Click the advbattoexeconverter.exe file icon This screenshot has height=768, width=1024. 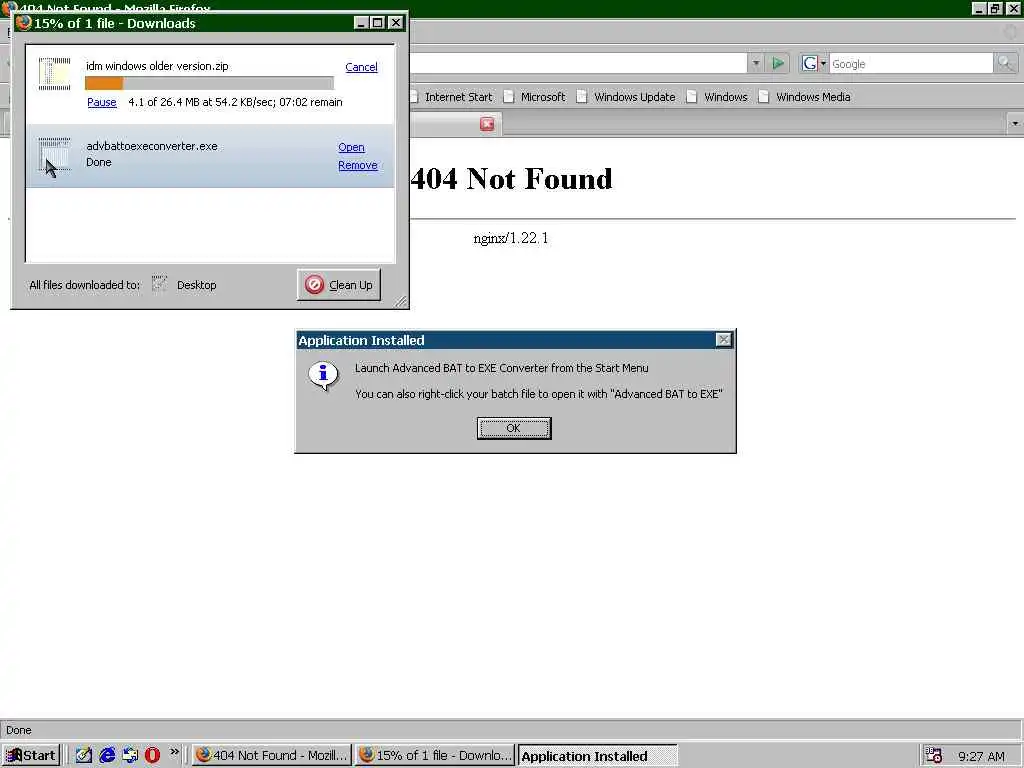(54, 155)
